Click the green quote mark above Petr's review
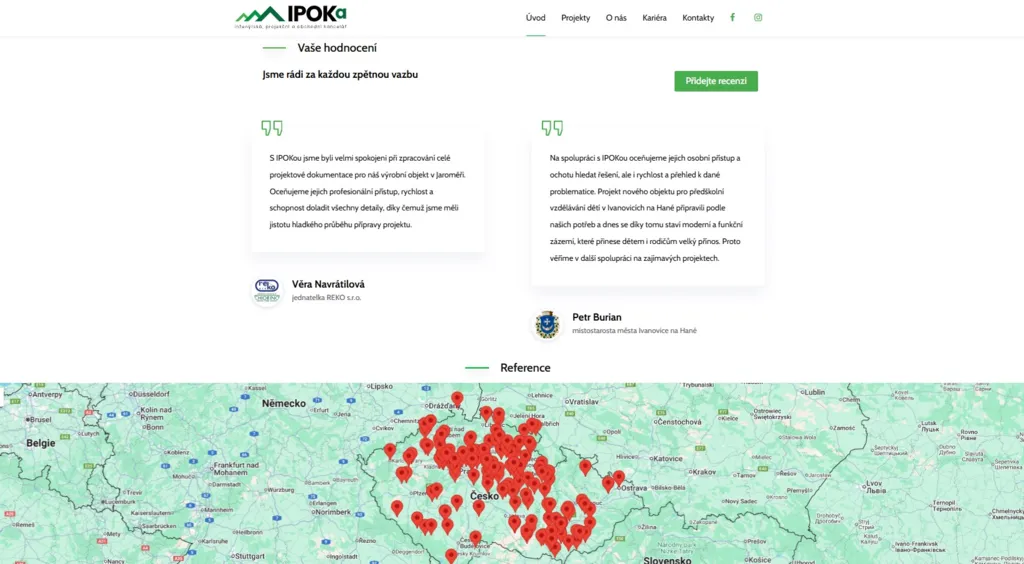This screenshot has width=1024, height=564. click(x=552, y=127)
